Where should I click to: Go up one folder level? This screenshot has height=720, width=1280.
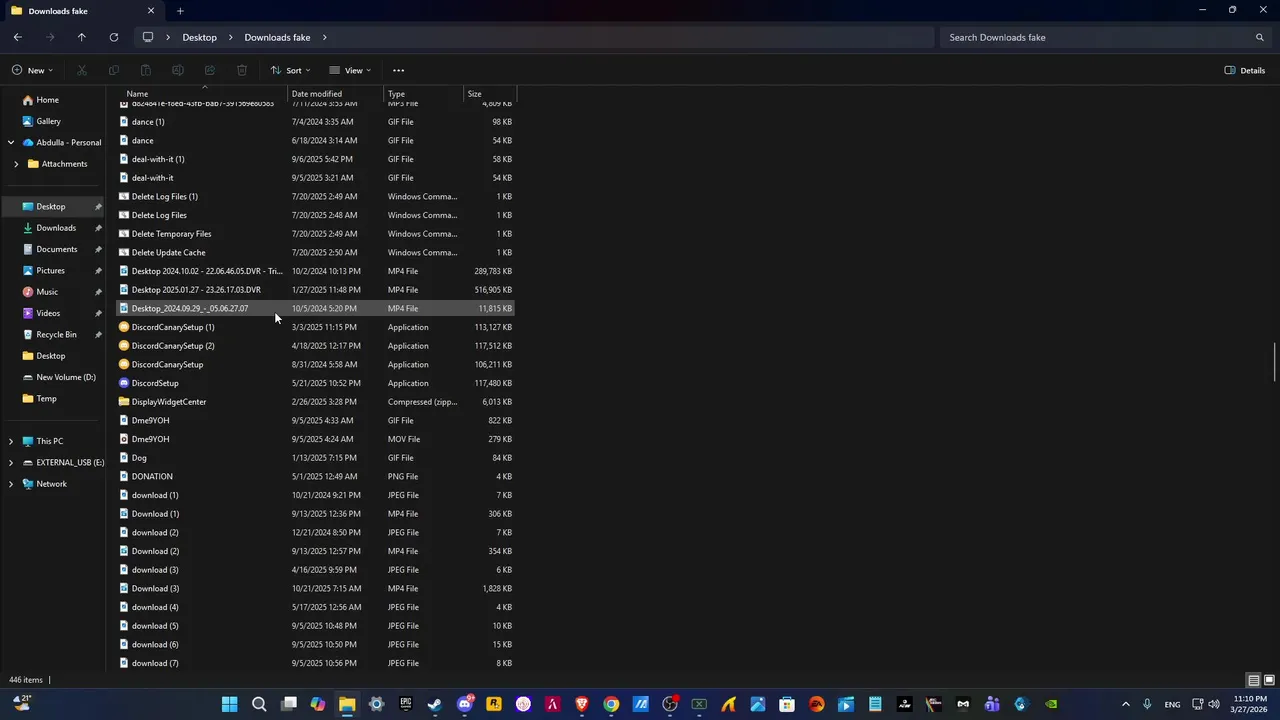click(x=82, y=37)
